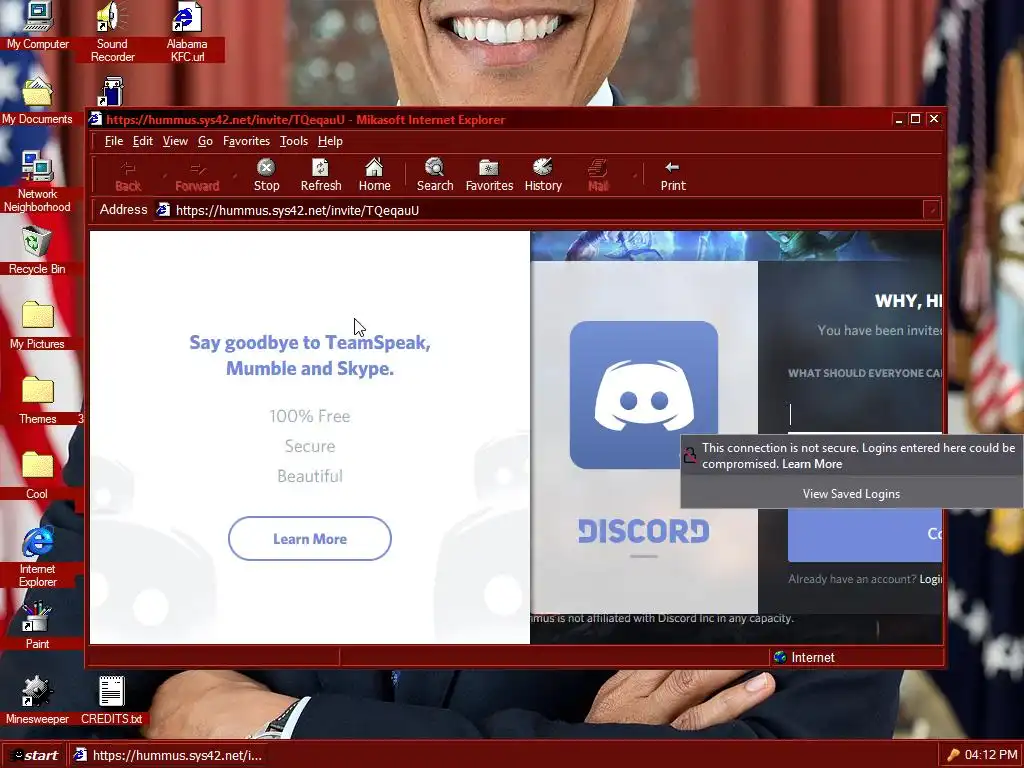Image resolution: width=1024 pixels, height=768 pixels.
Task: Open the View menu
Action: [x=175, y=141]
